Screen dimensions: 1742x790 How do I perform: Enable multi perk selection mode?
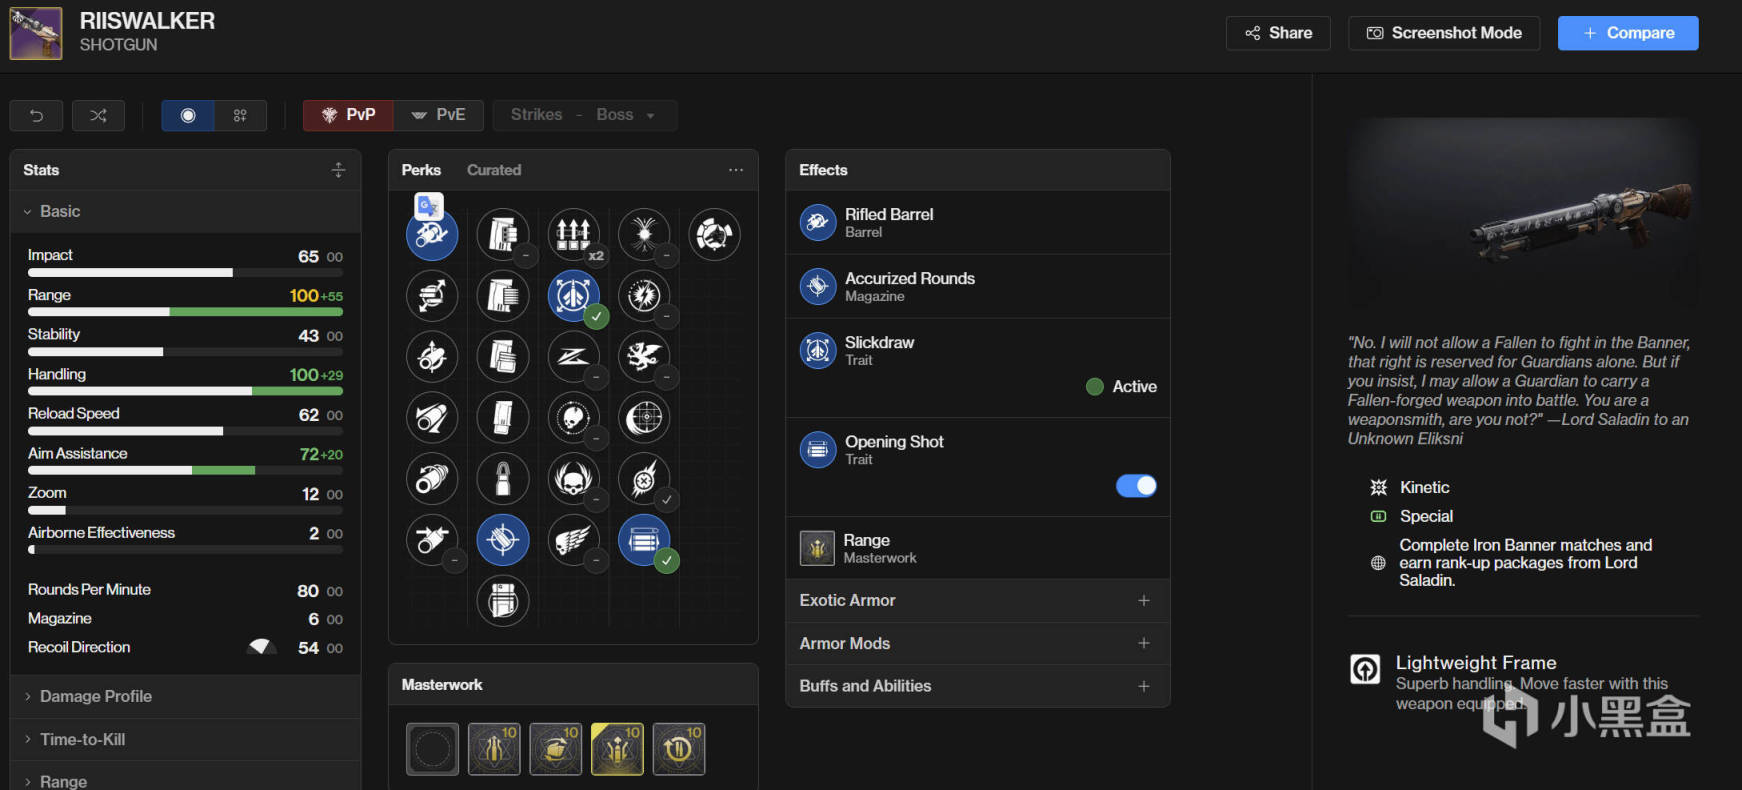tap(240, 115)
